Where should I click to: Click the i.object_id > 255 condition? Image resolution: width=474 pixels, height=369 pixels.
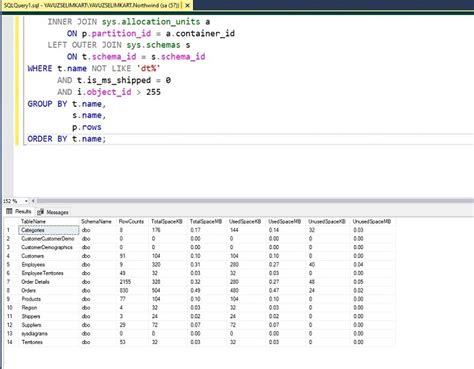pyautogui.click(x=119, y=92)
